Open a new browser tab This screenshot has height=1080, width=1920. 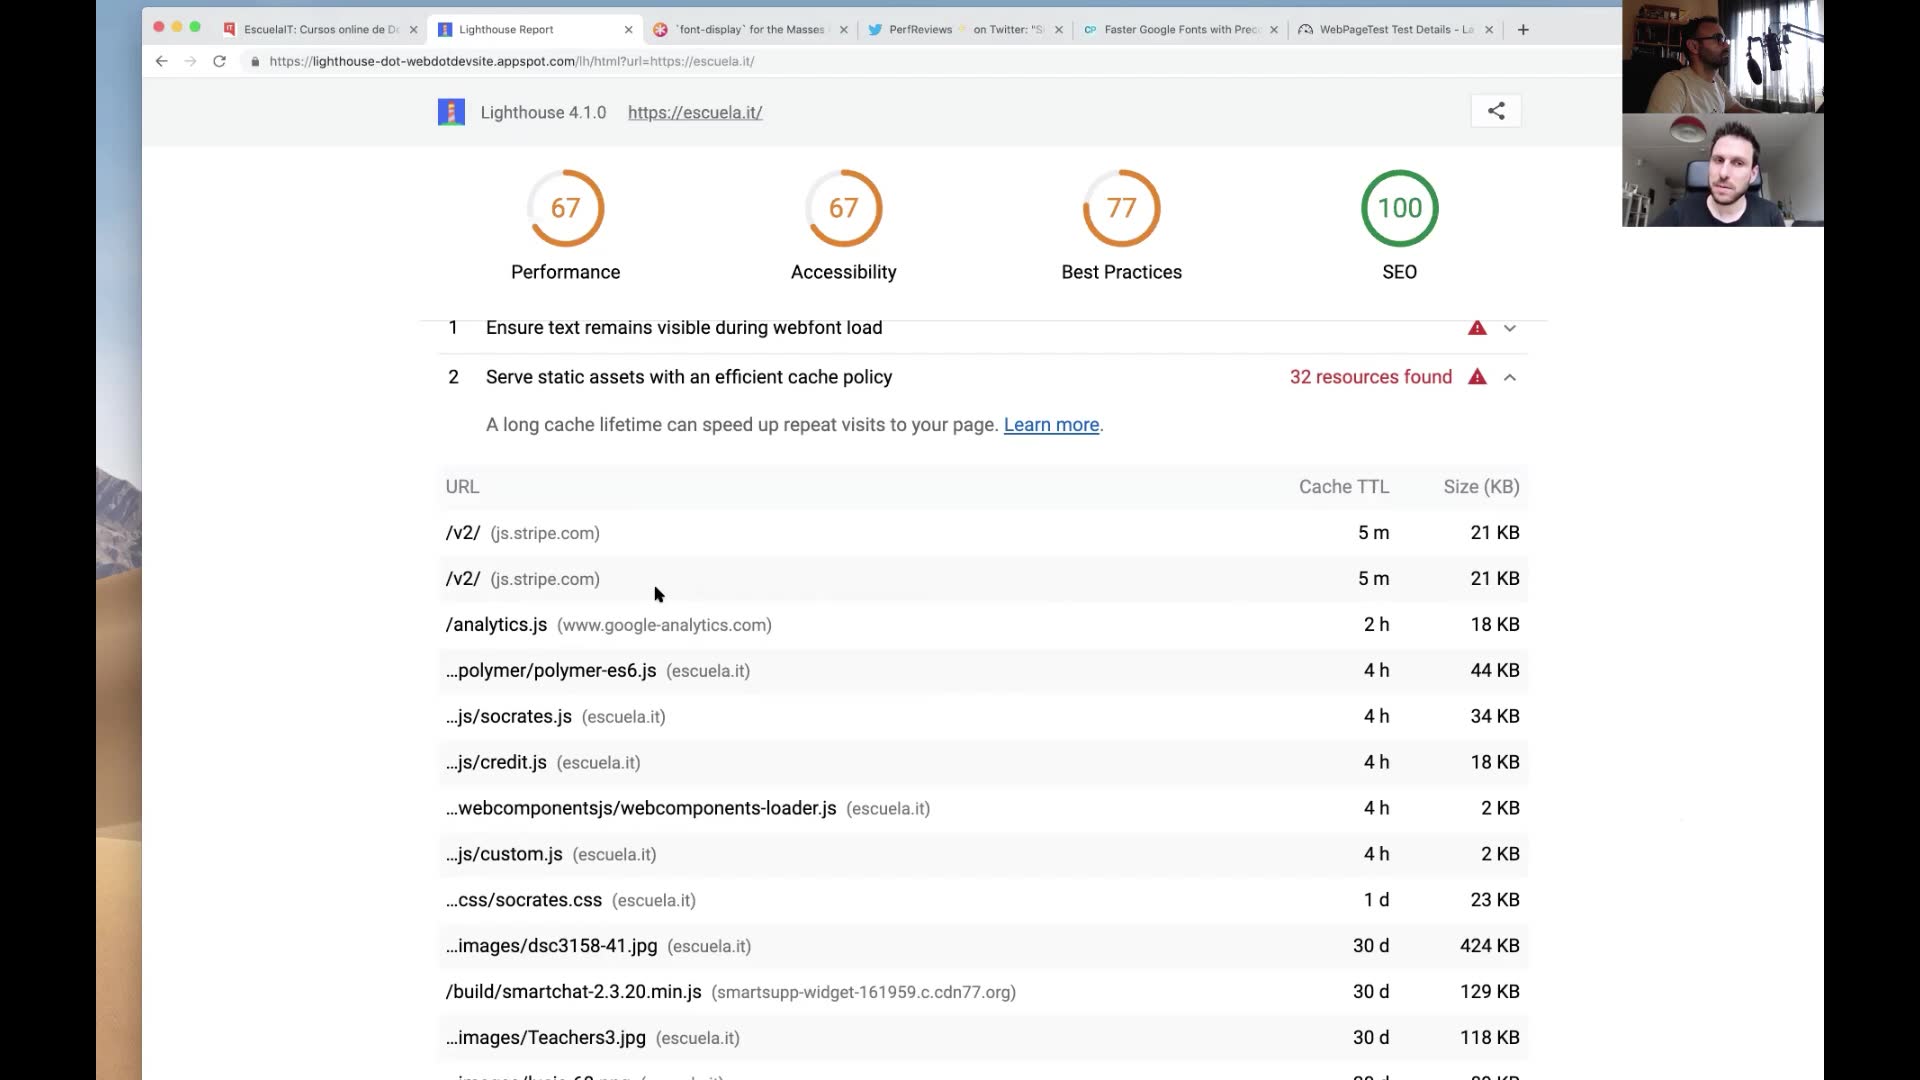1523,30
